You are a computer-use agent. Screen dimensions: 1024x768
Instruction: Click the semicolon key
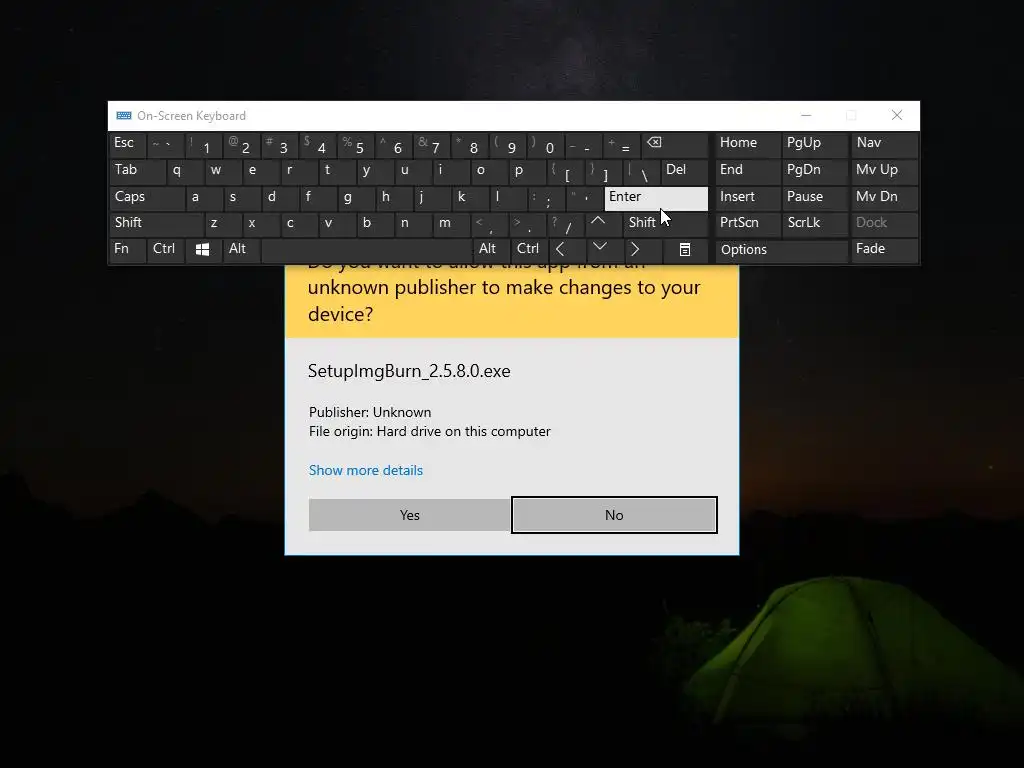tap(546, 197)
